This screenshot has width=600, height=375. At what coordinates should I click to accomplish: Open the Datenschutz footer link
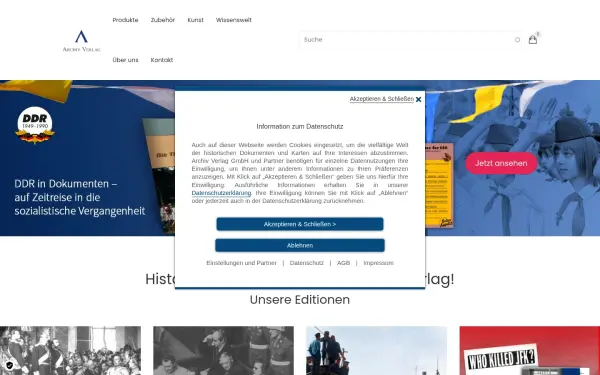(x=307, y=263)
